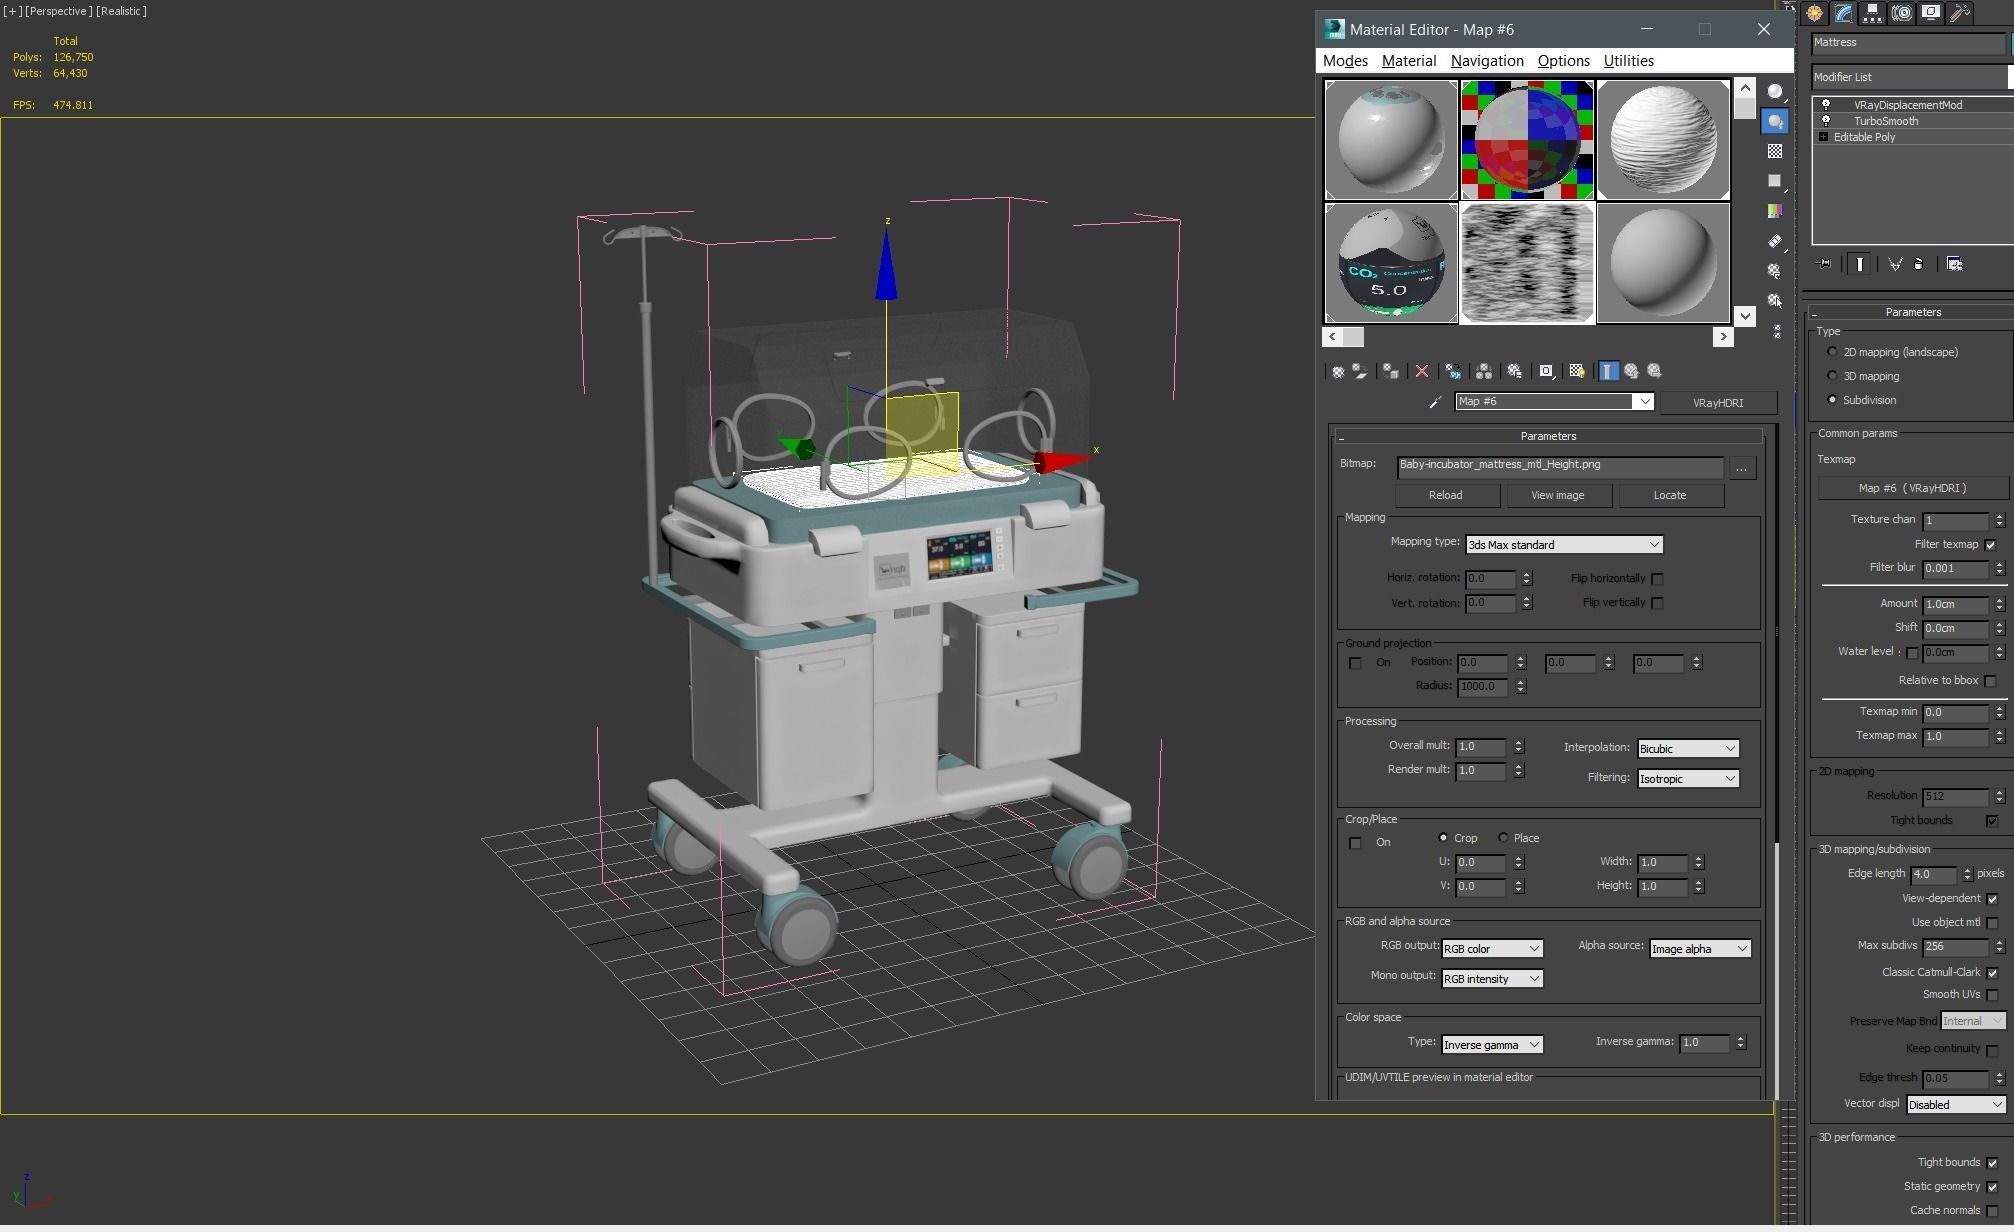Screen dimensions: 2014x1232
Task: Open the Navigation menu
Action: [1486, 61]
